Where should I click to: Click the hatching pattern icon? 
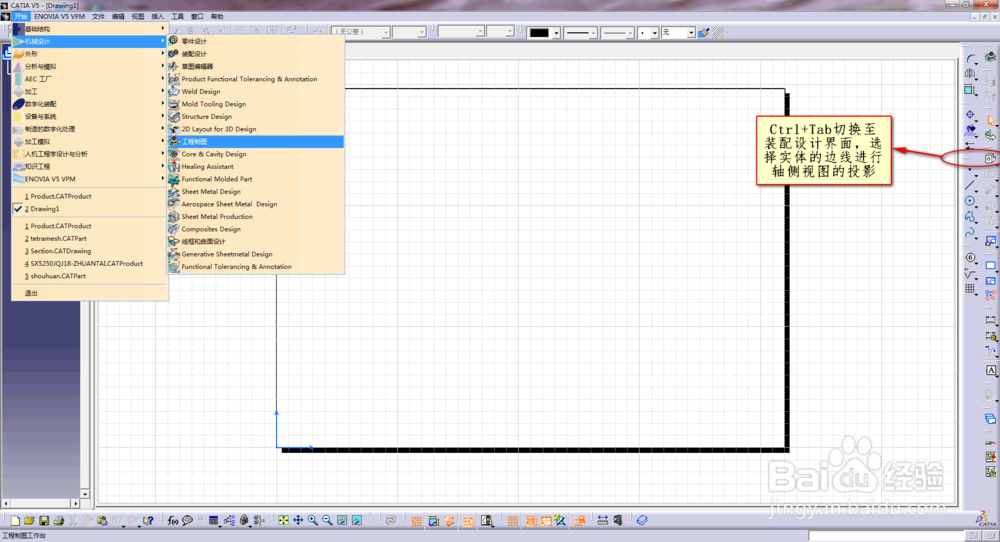pos(719,33)
